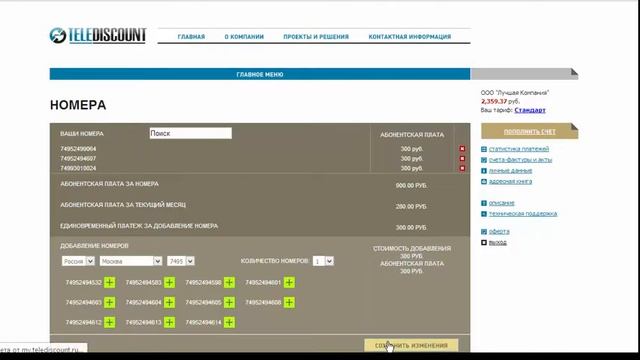Add number 74952494613 with plus icon
Screen dimensions: 640x360
click(x=169, y=322)
